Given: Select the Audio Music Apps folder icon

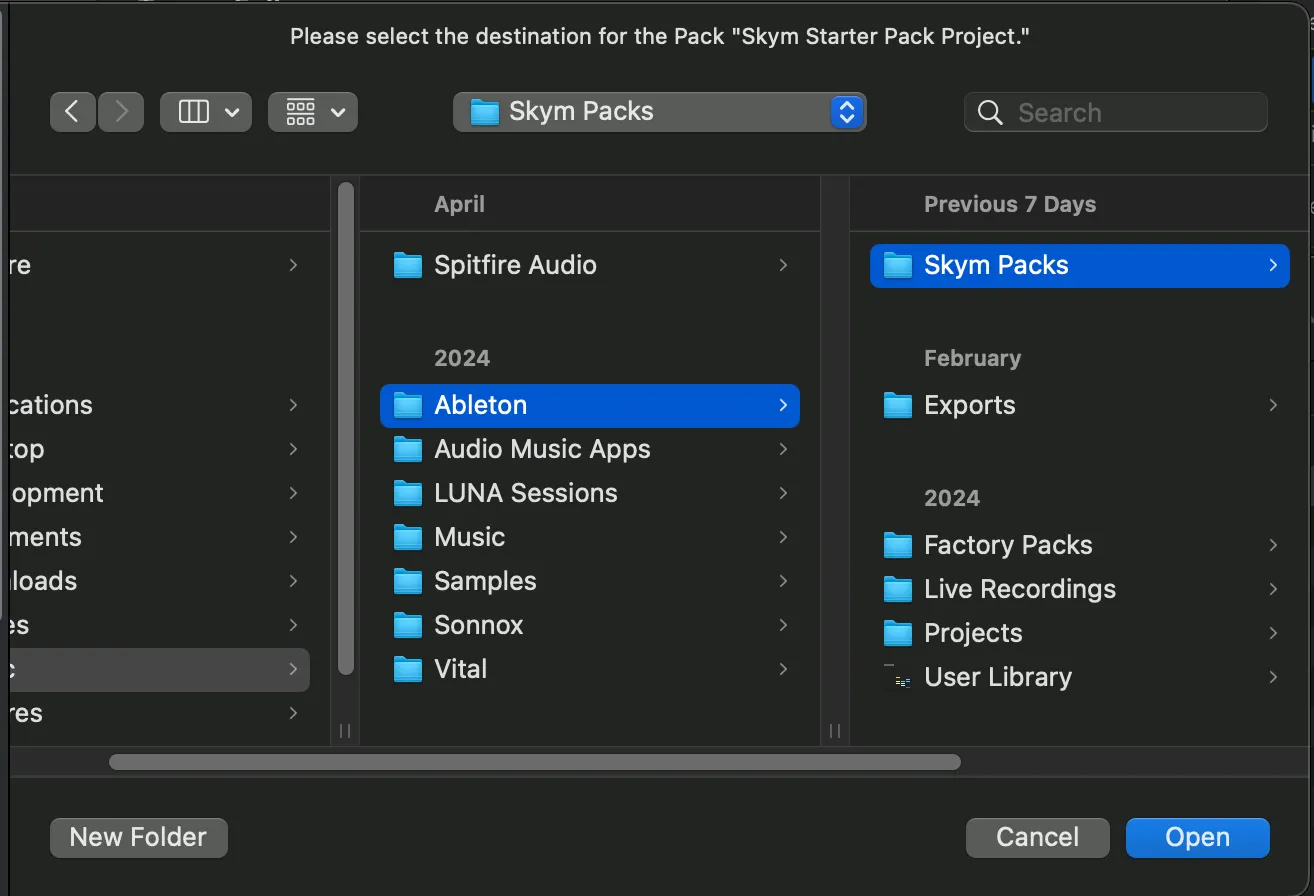Looking at the screenshot, I should pos(408,449).
